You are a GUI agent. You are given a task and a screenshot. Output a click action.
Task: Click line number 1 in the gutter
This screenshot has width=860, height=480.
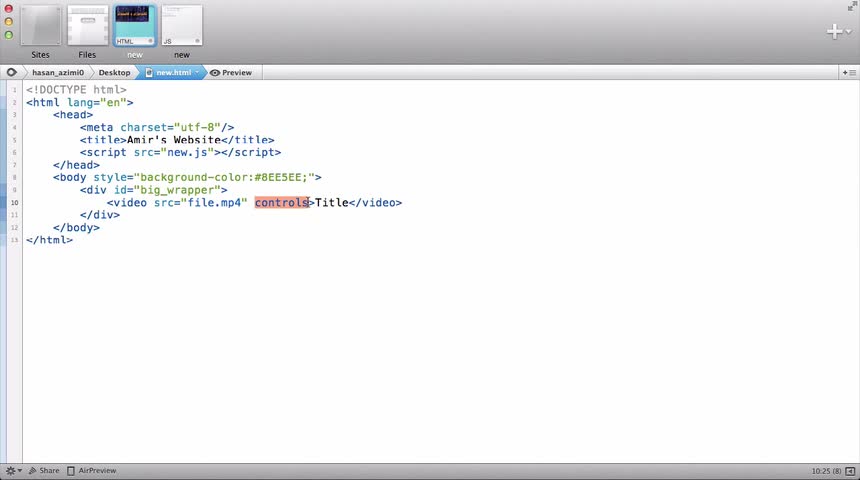tap(14, 89)
